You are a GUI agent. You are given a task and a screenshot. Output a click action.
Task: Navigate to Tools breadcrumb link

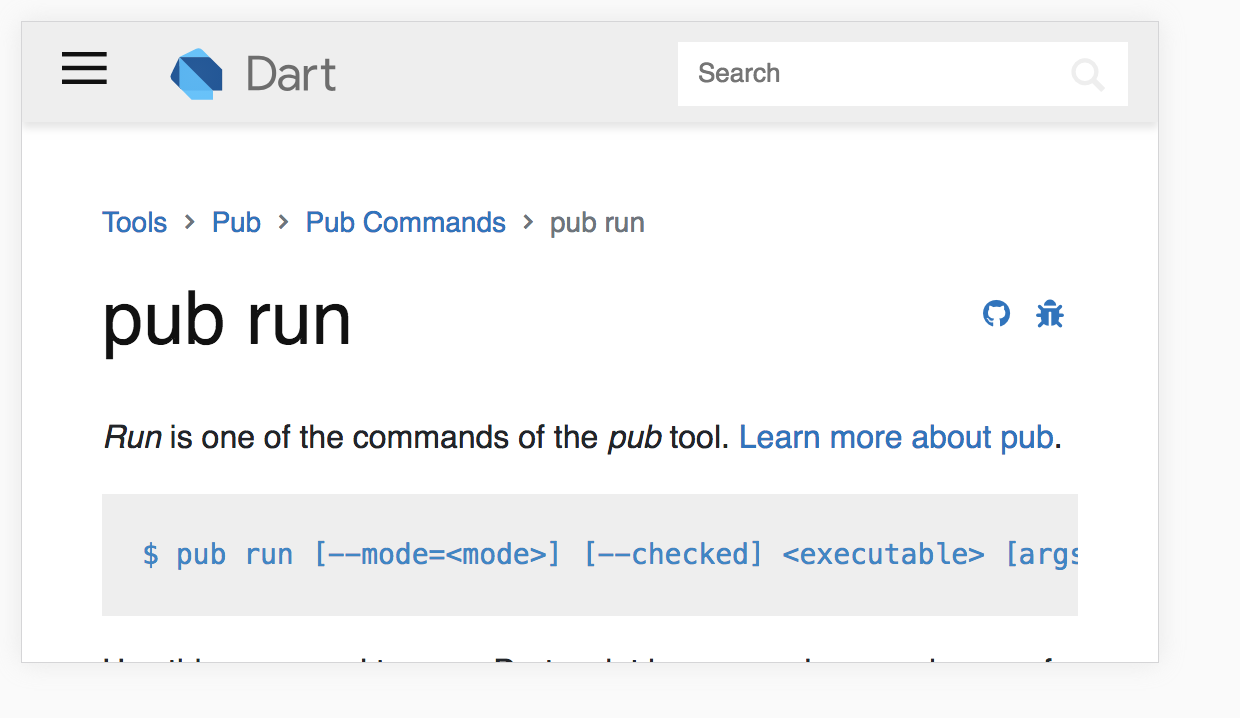[135, 222]
